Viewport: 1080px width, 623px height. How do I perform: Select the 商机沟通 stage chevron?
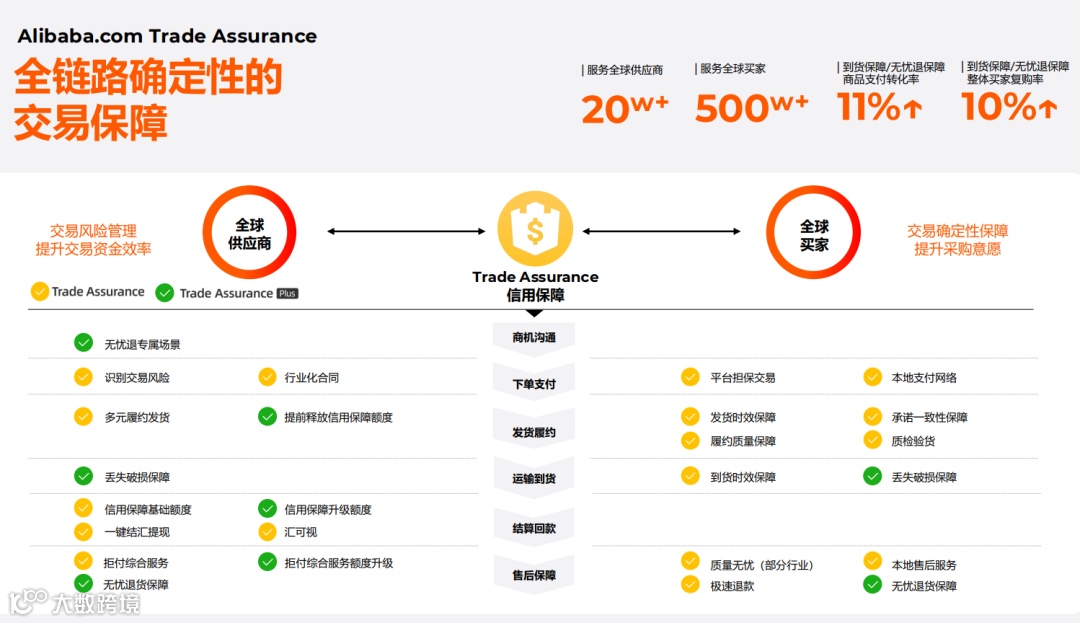(534, 338)
